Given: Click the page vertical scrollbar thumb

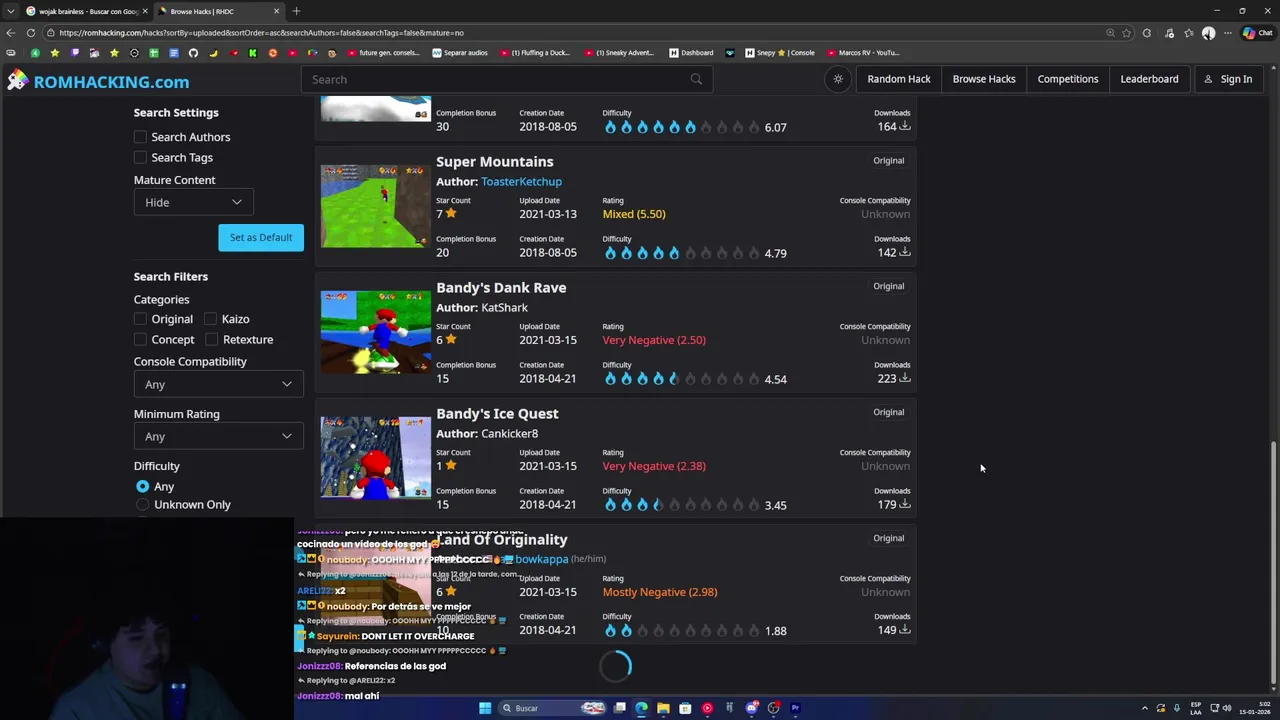Looking at the screenshot, I should 1273,564.
